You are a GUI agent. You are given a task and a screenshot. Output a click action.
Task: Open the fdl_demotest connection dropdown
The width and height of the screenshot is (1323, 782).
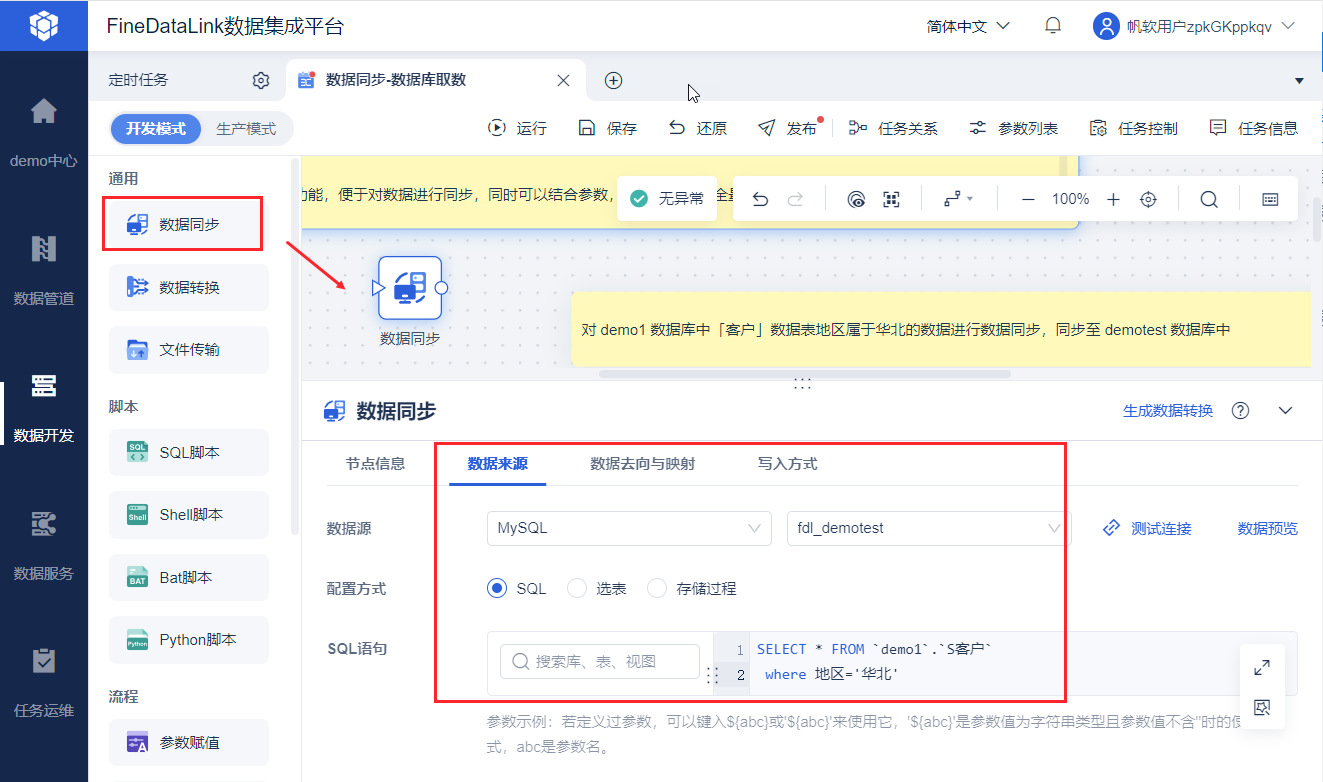[929, 528]
